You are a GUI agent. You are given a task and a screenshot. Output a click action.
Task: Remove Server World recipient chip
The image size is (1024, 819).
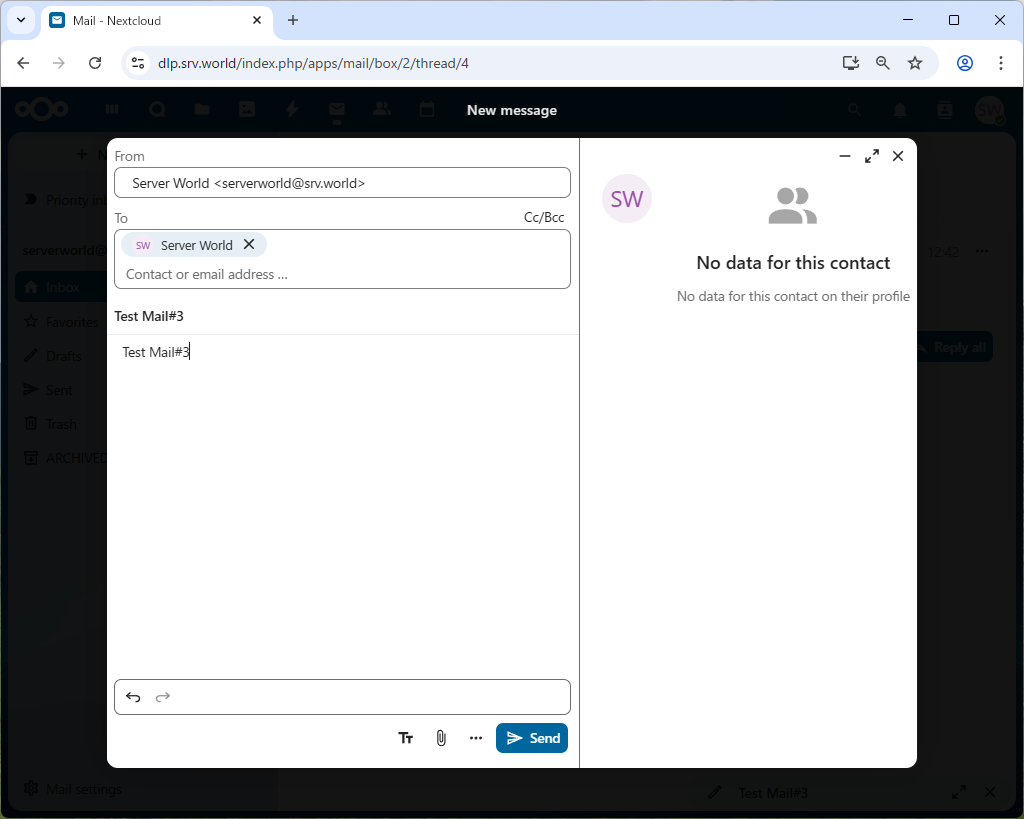(249, 244)
